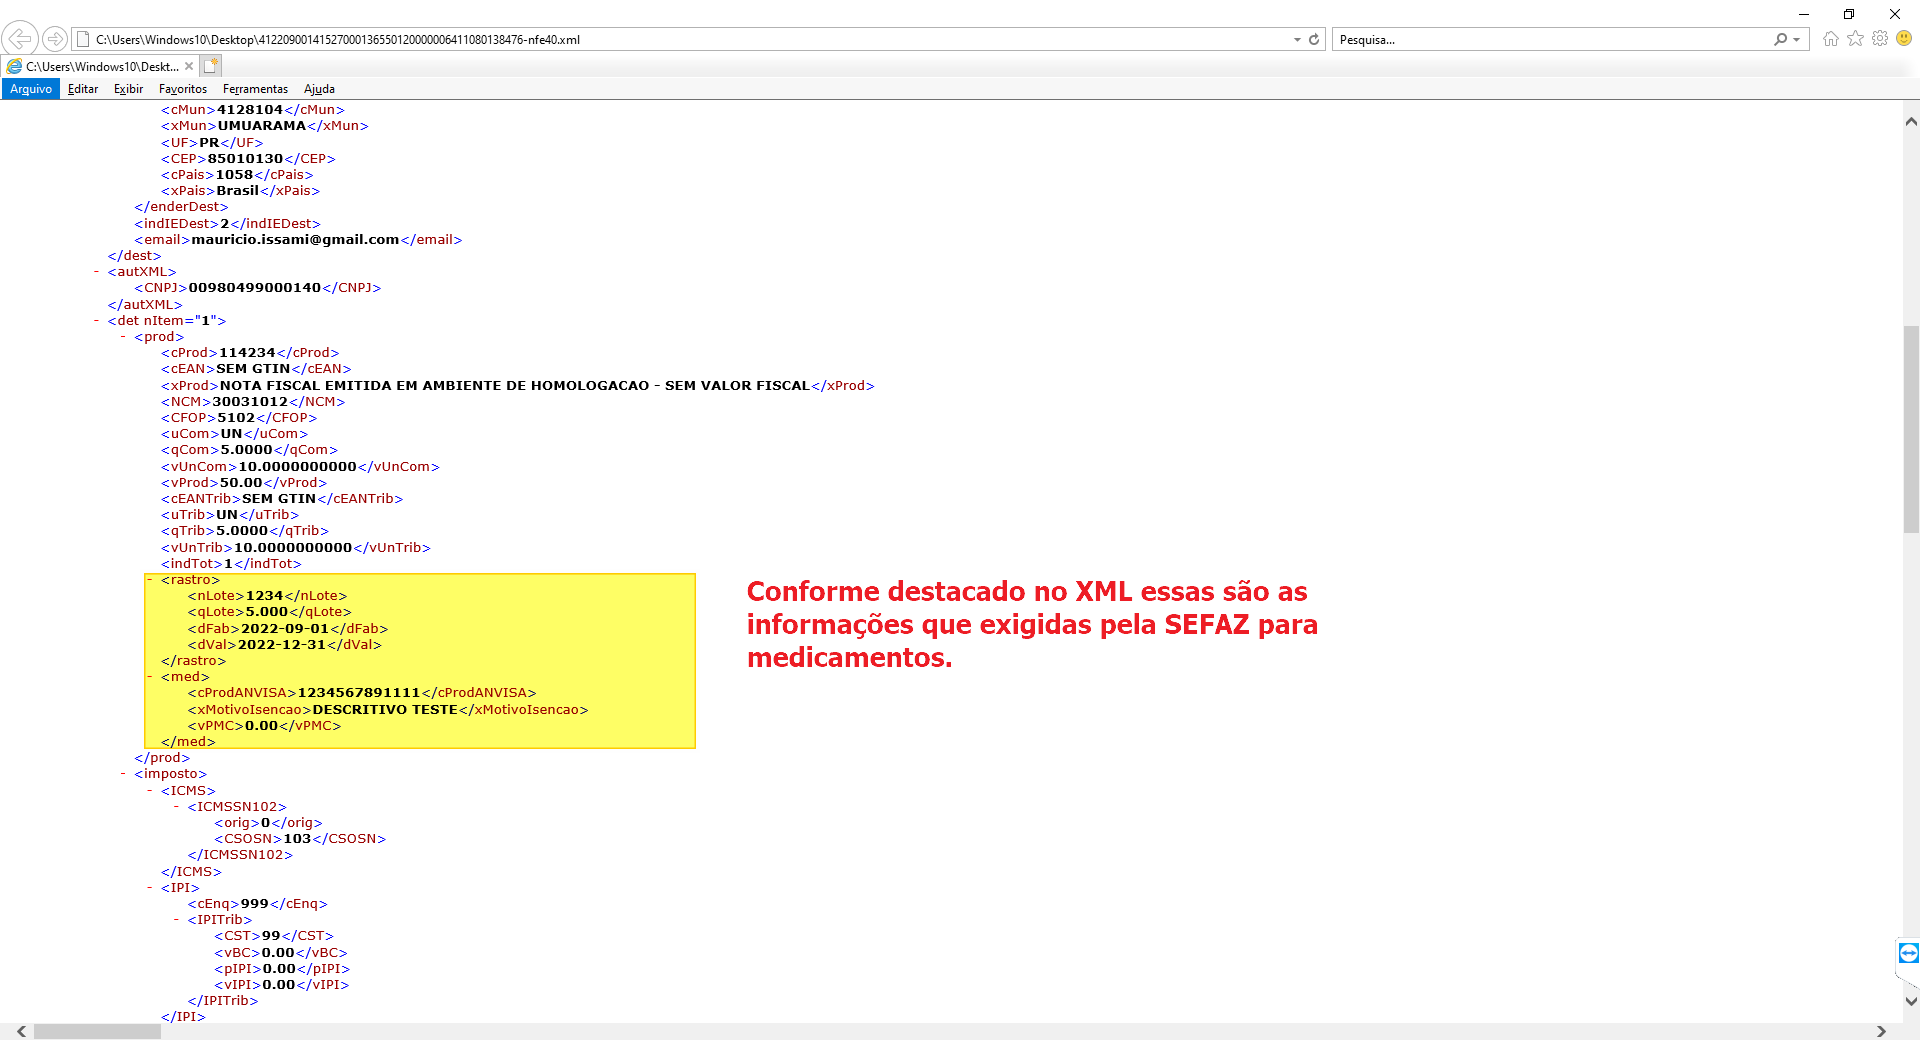Screen dimensions: 1920x1040
Task: Click the Pesquisa search field
Action: [1550, 40]
